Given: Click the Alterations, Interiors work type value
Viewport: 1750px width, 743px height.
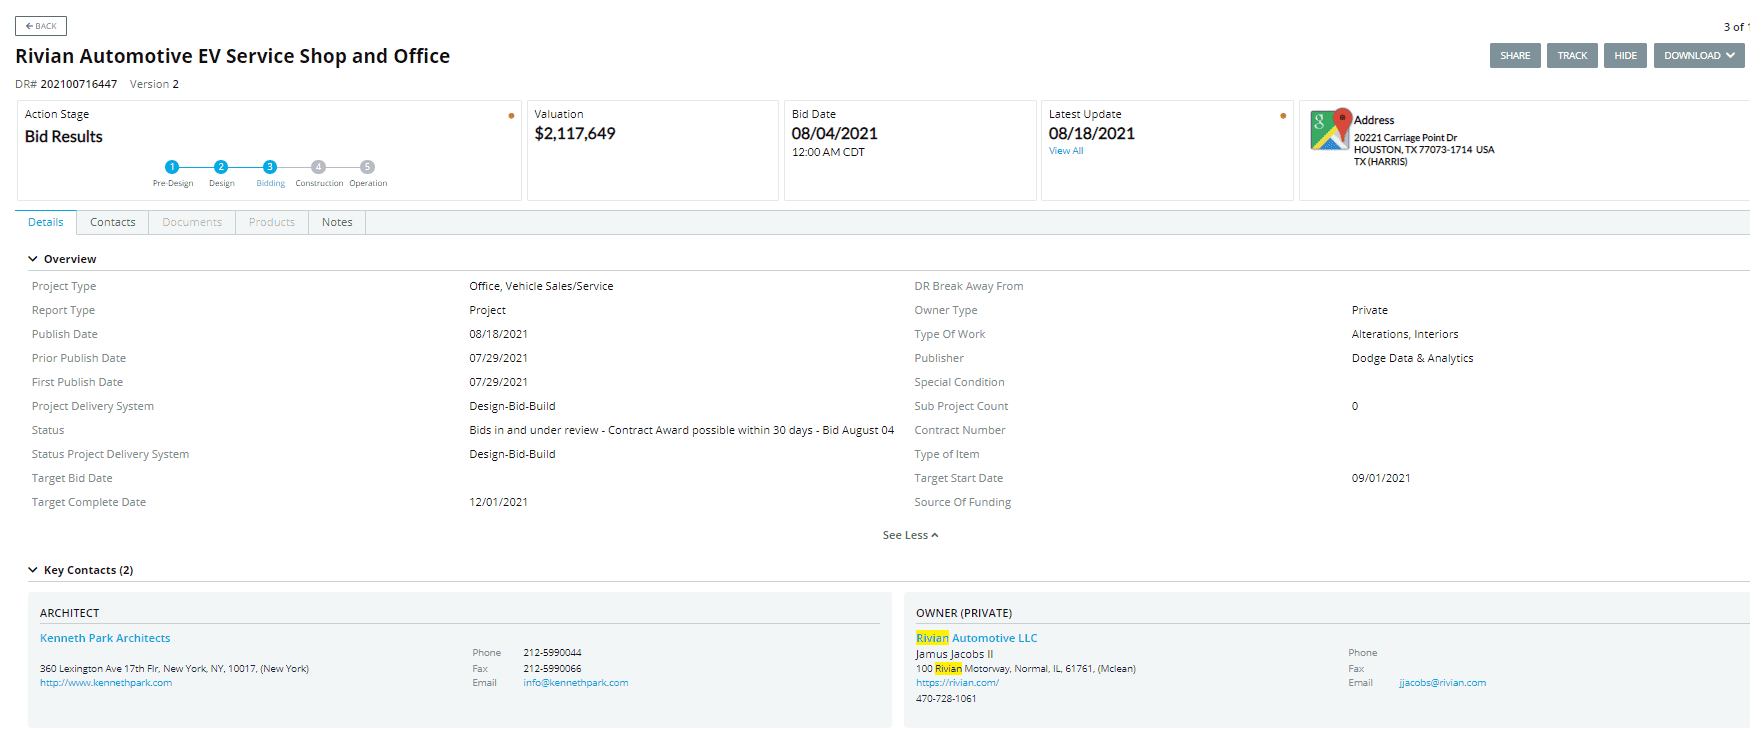Looking at the screenshot, I should (1405, 334).
